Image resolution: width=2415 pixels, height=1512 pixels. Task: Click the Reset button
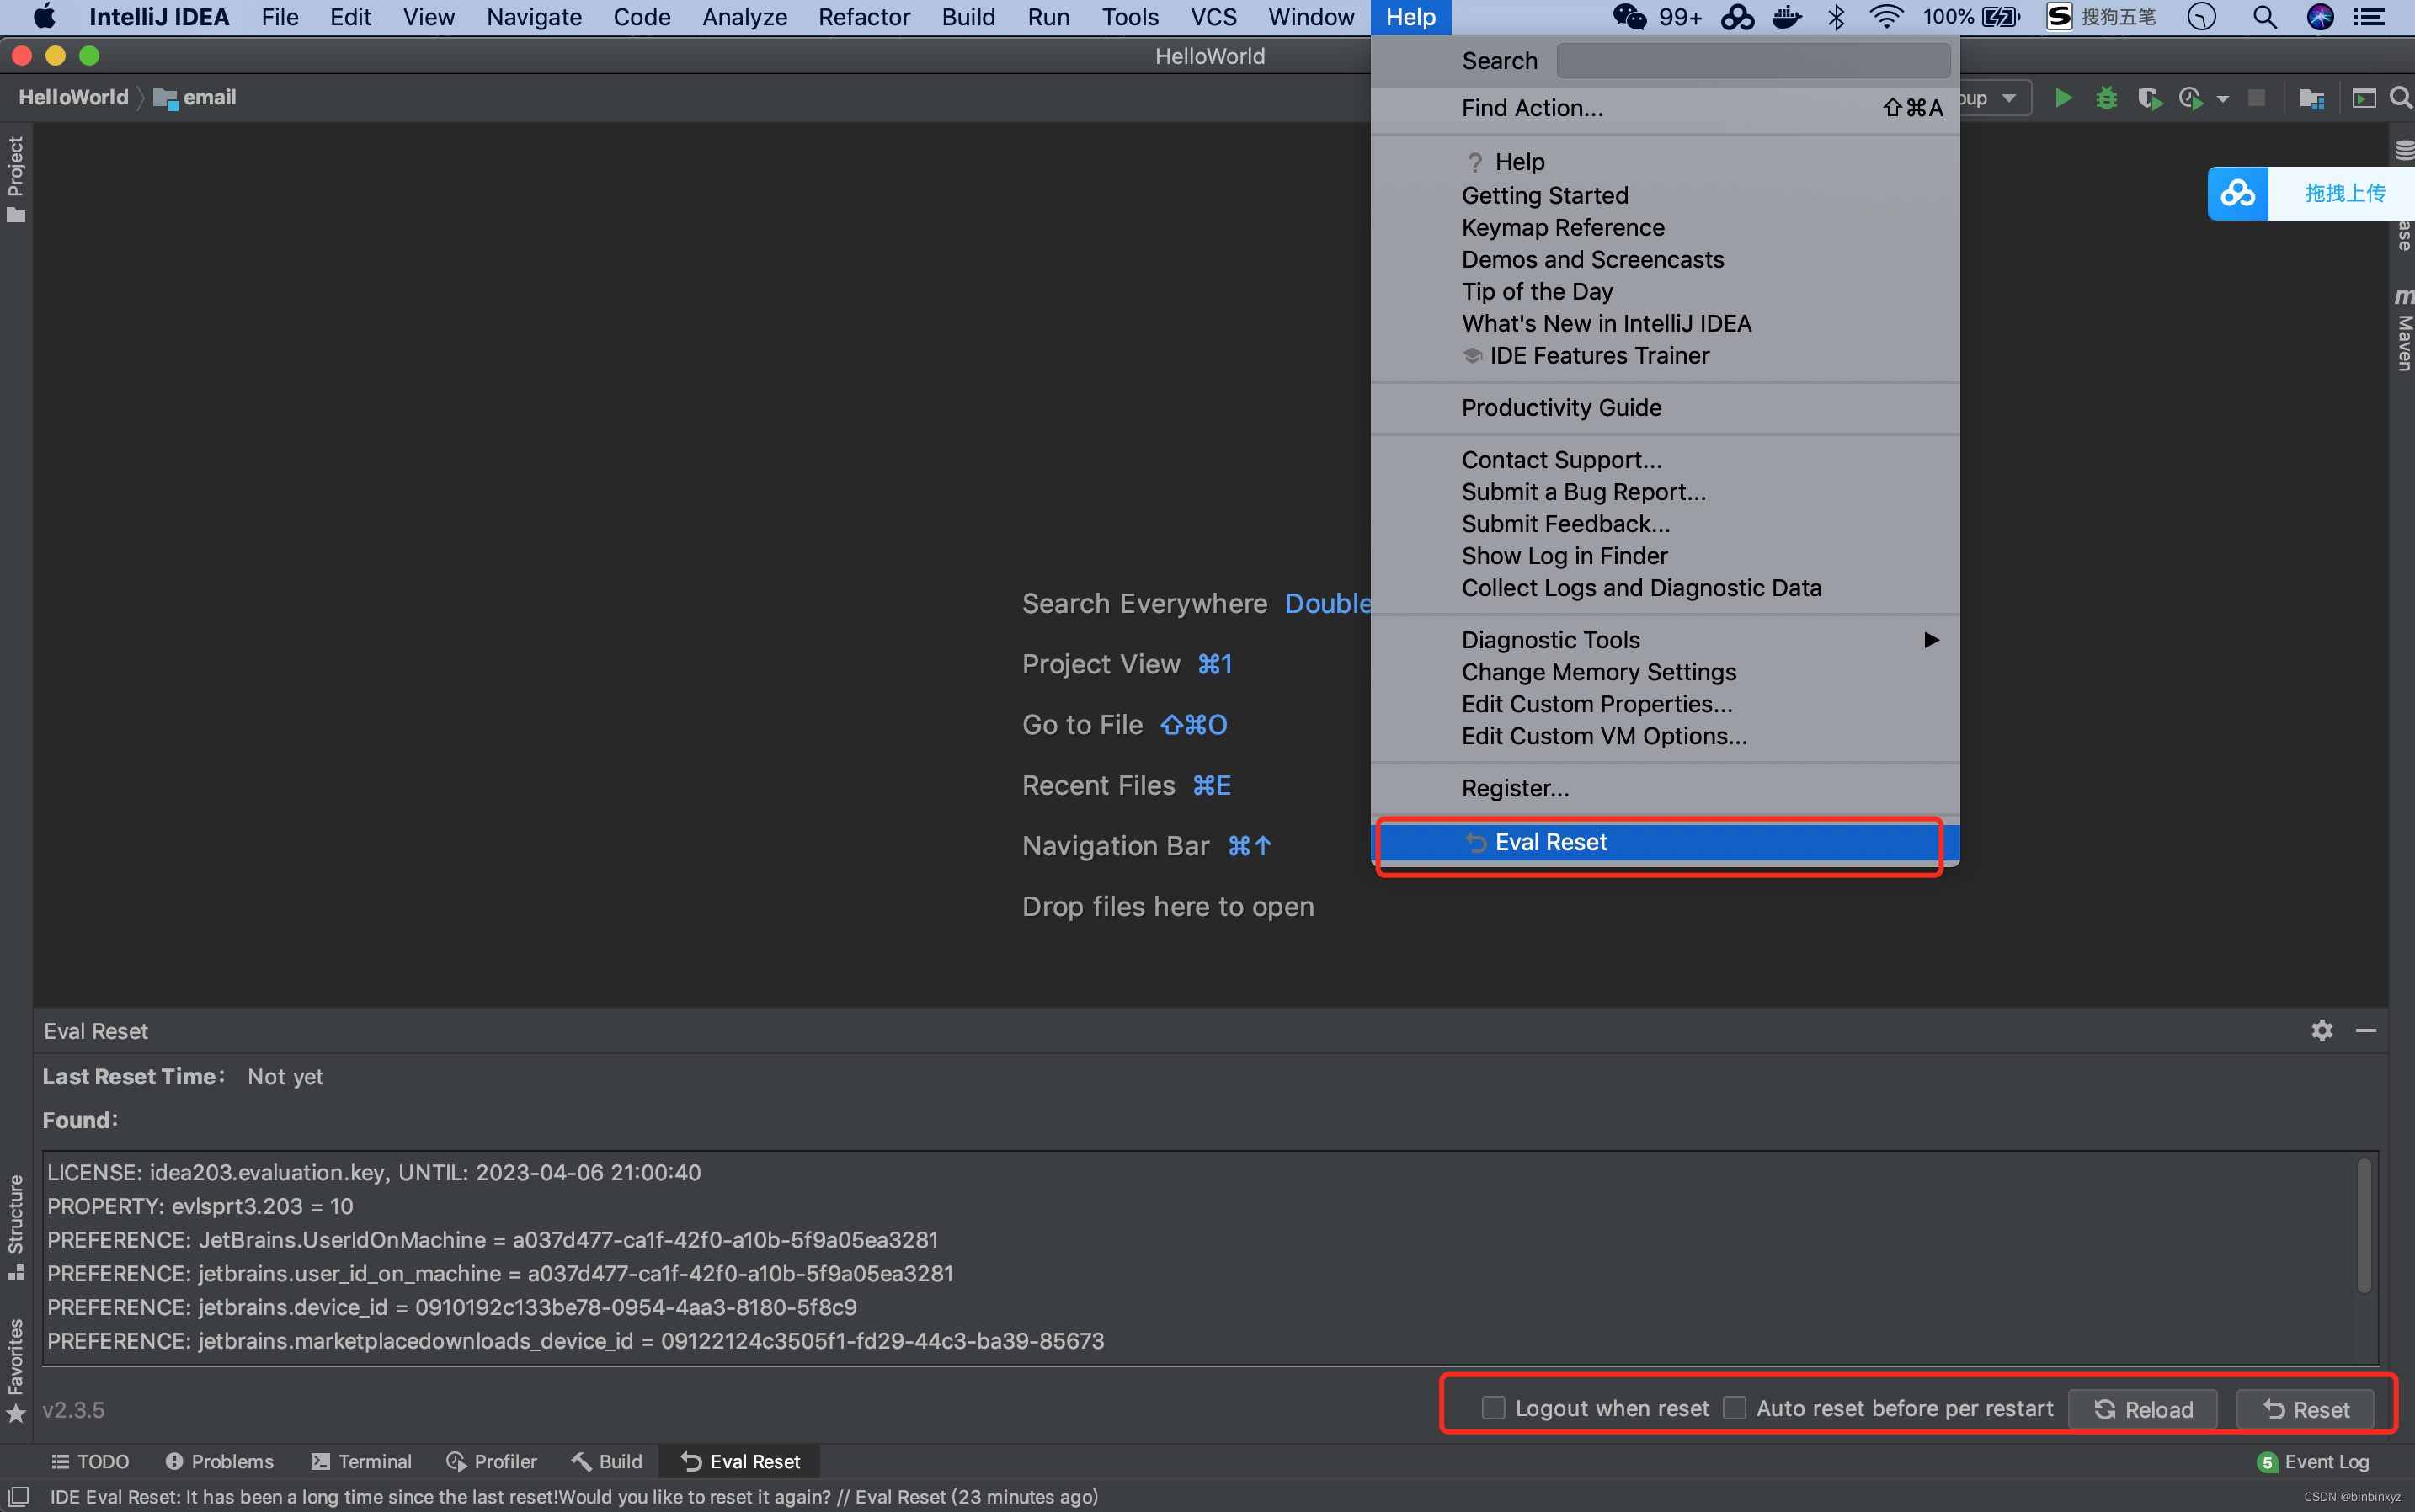[2306, 1409]
